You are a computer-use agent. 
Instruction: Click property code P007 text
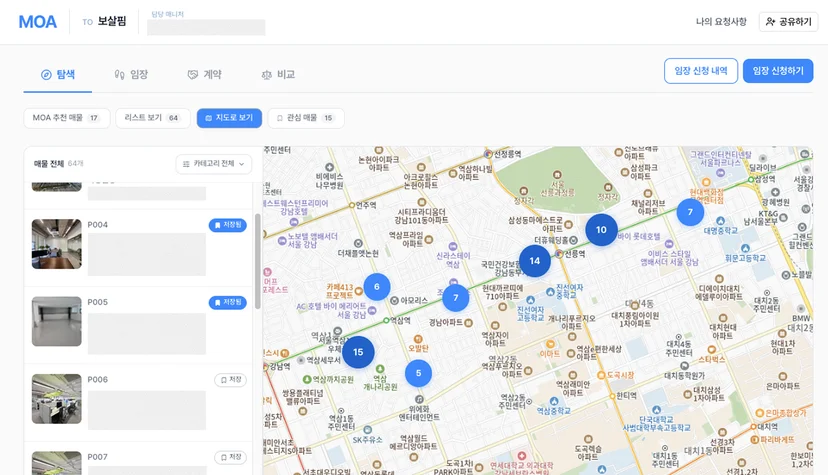coord(98,457)
